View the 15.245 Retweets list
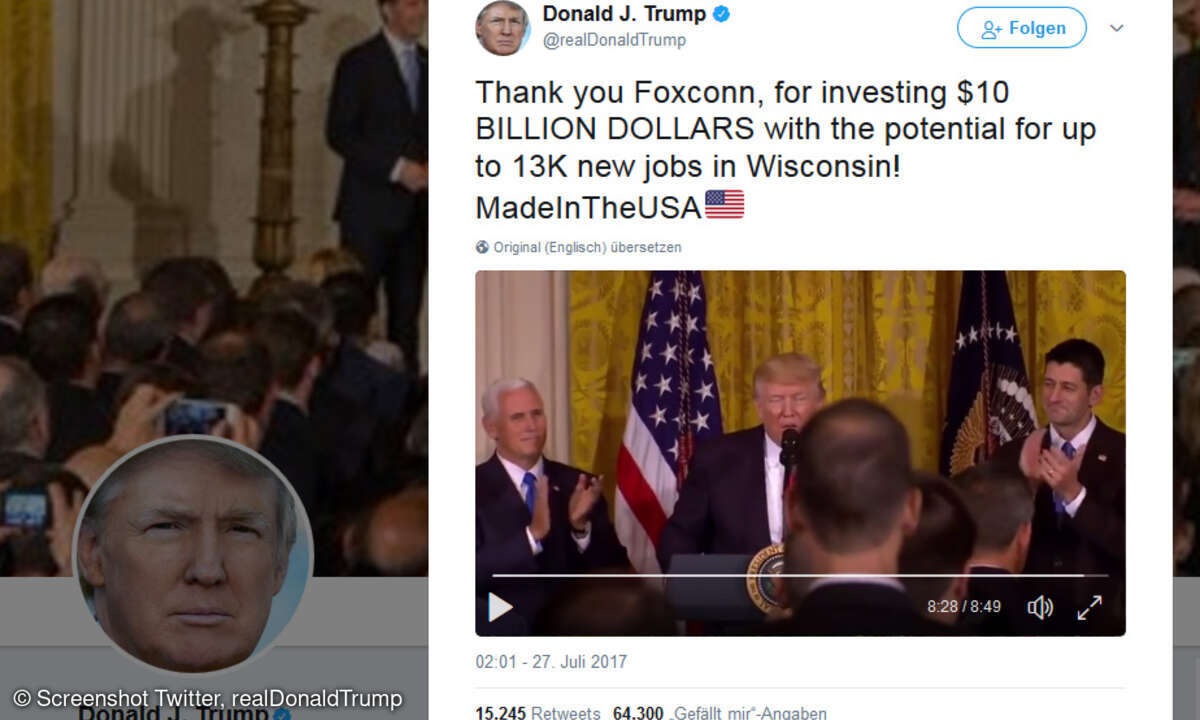Screen dimensions: 1200x720 click(538, 713)
